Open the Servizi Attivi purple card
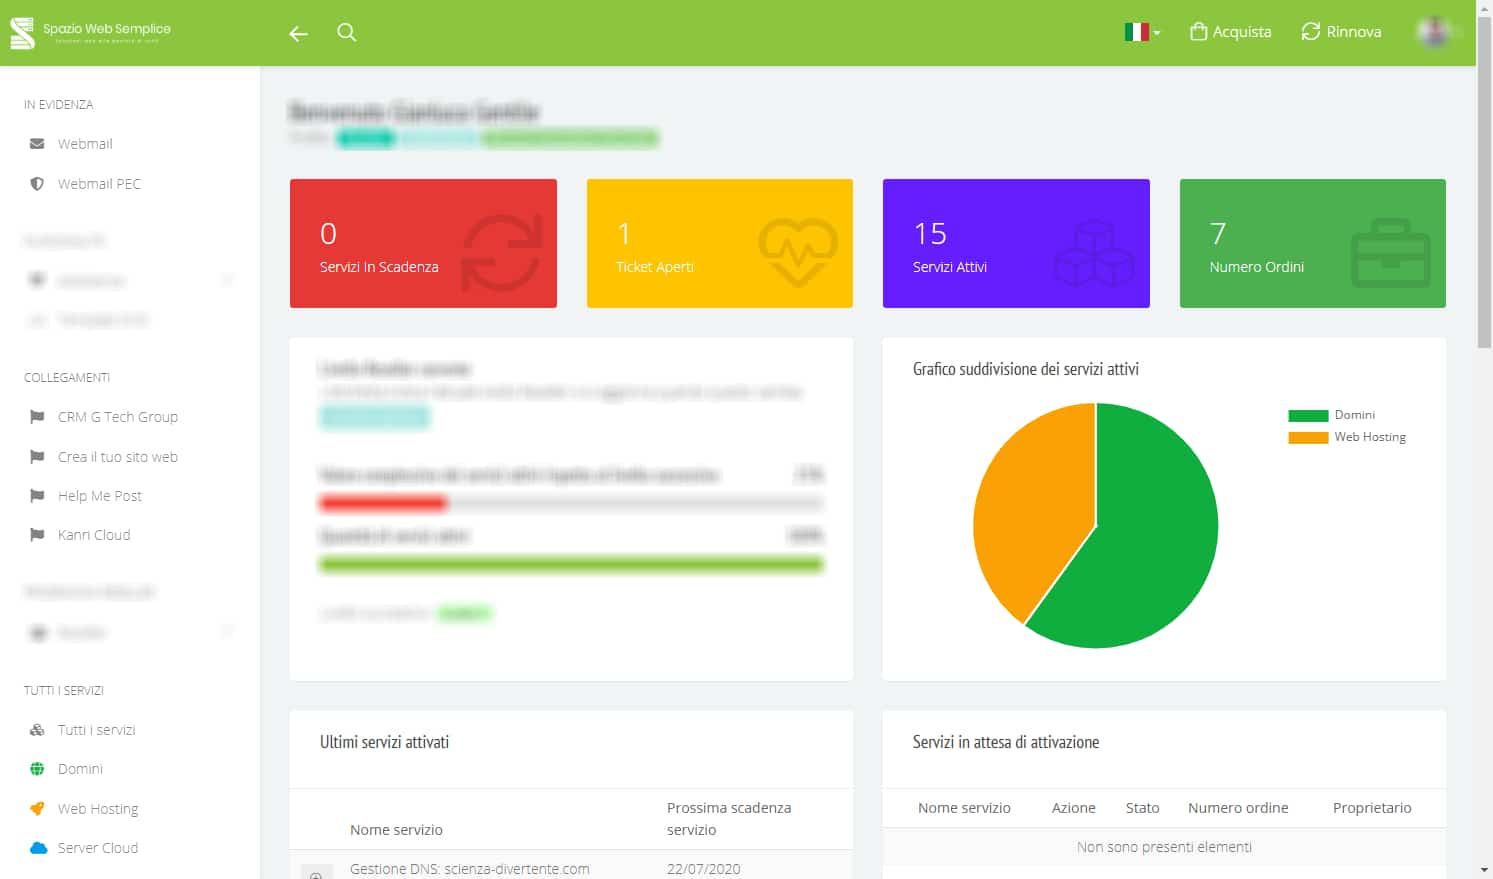 click(x=1015, y=243)
